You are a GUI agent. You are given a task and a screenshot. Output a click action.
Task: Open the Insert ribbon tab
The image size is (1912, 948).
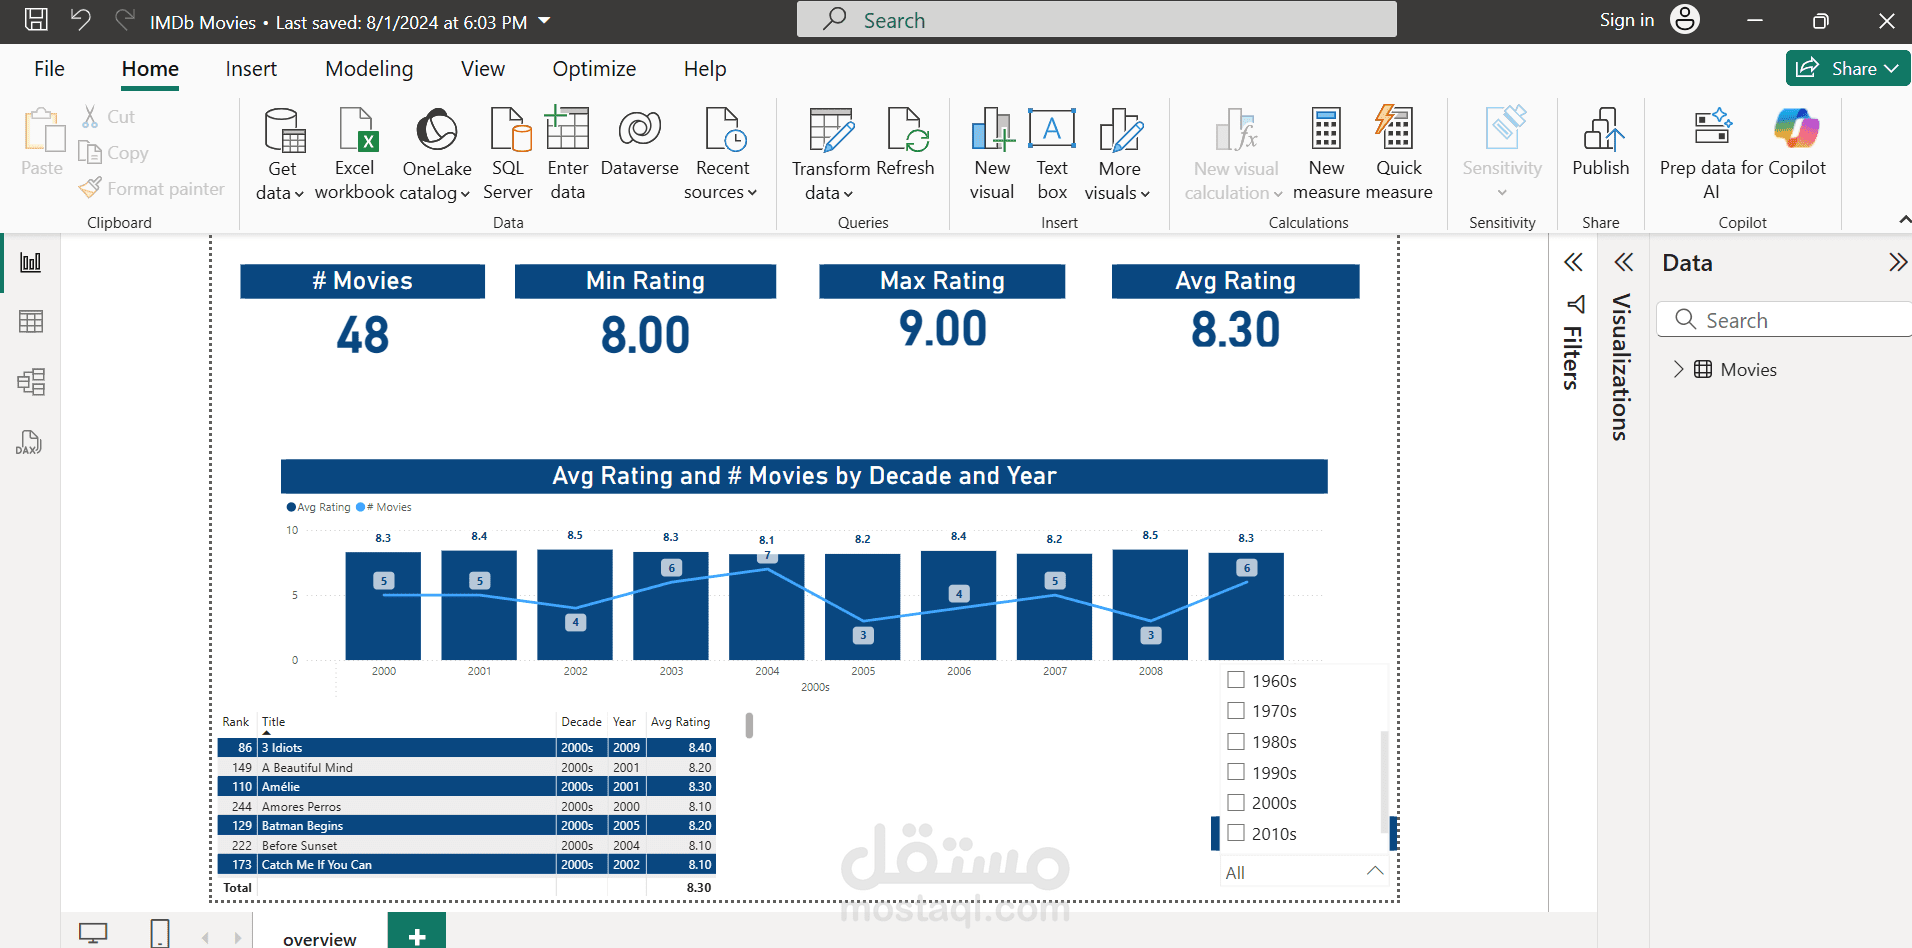click(x=251, y=68)
